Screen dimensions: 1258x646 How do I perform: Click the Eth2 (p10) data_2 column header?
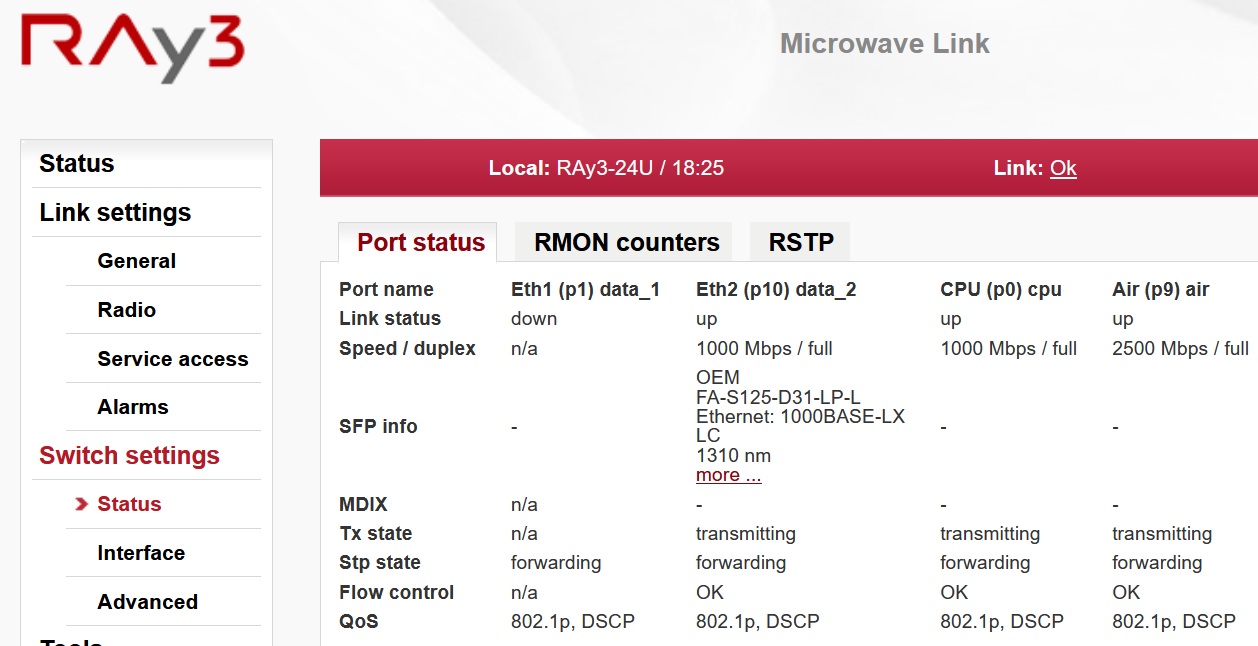pyautogui.click(x=776, y=289)
